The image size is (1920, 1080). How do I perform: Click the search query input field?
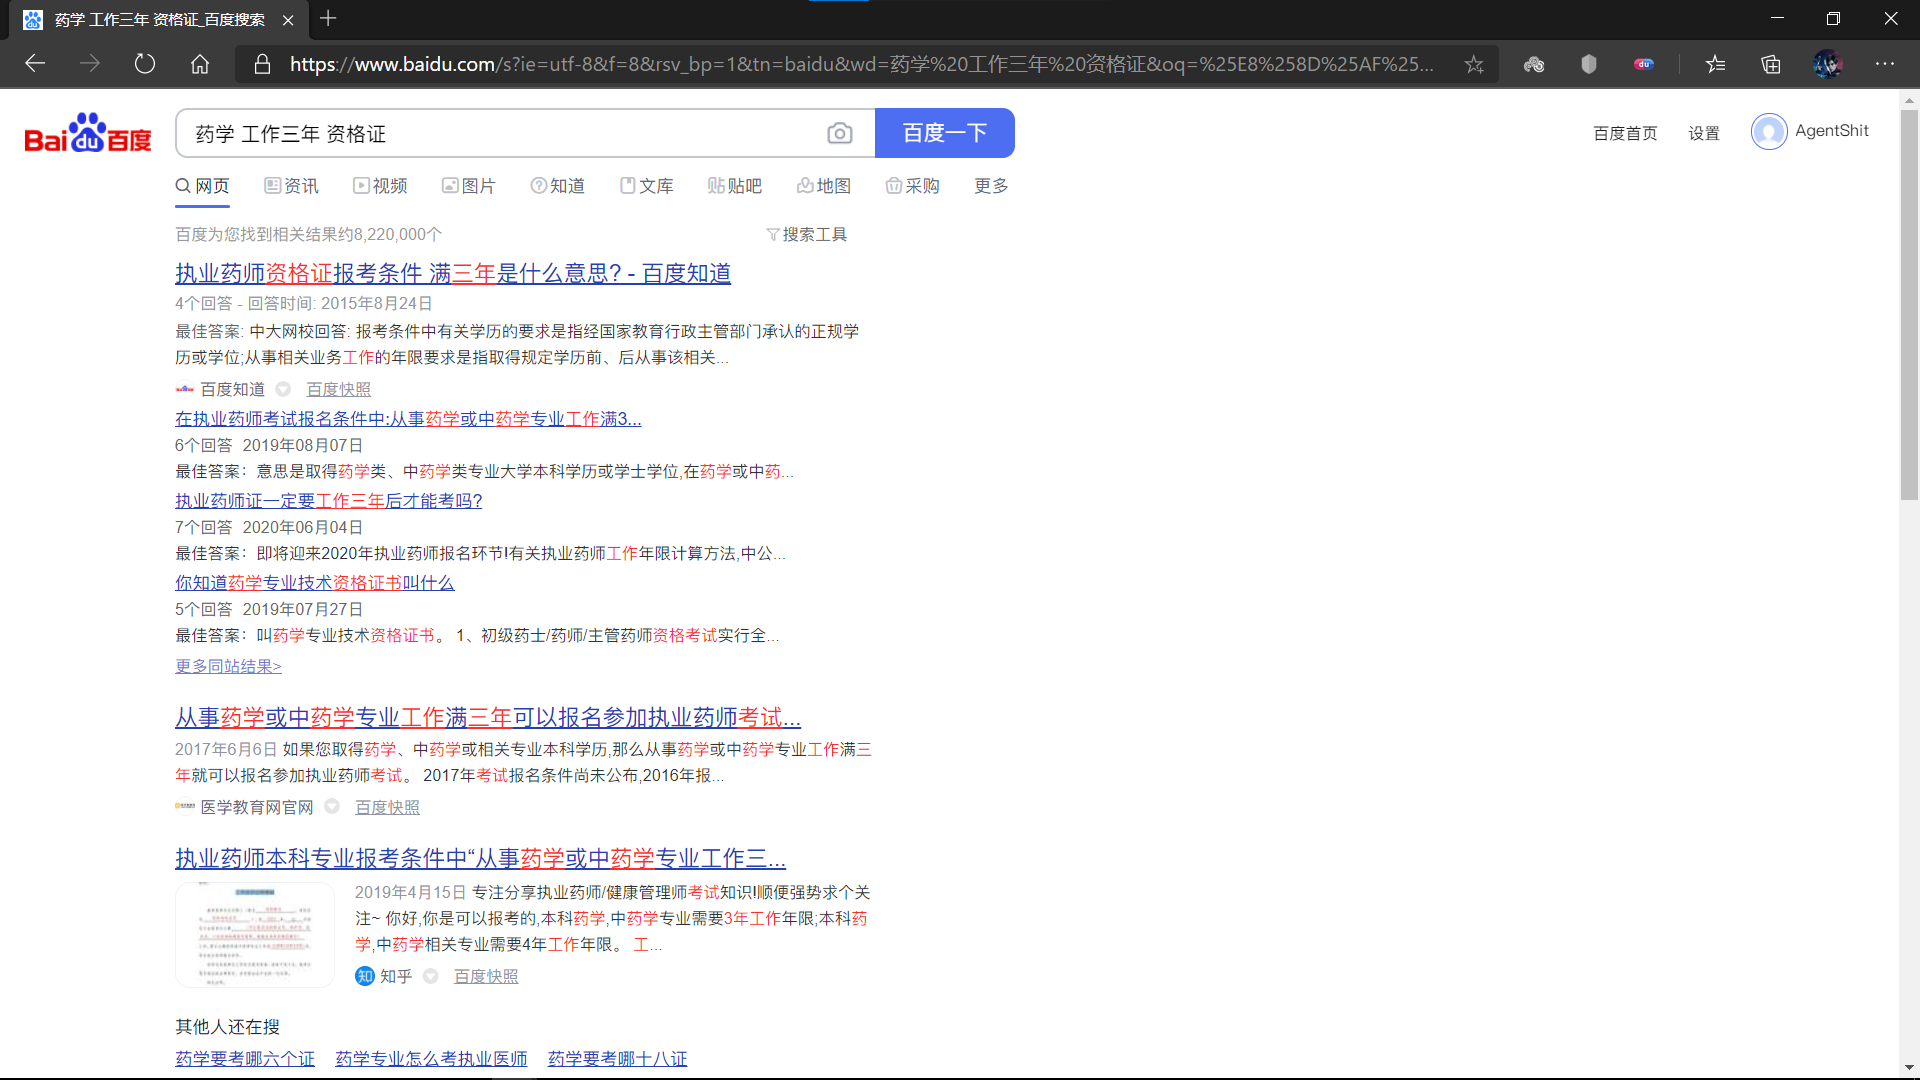[500, 133]
